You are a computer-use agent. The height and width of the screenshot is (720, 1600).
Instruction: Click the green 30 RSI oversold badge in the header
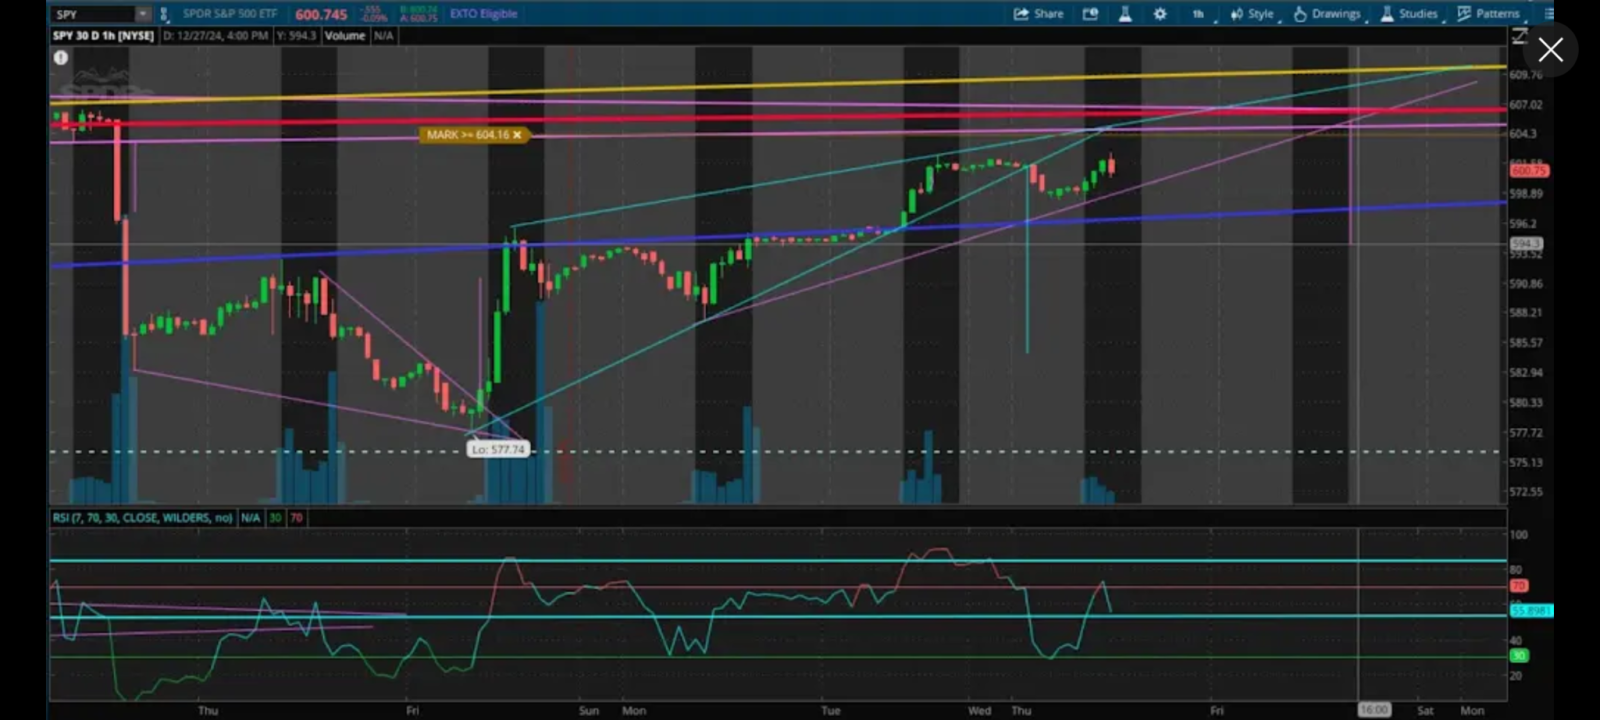pos(275,518)
